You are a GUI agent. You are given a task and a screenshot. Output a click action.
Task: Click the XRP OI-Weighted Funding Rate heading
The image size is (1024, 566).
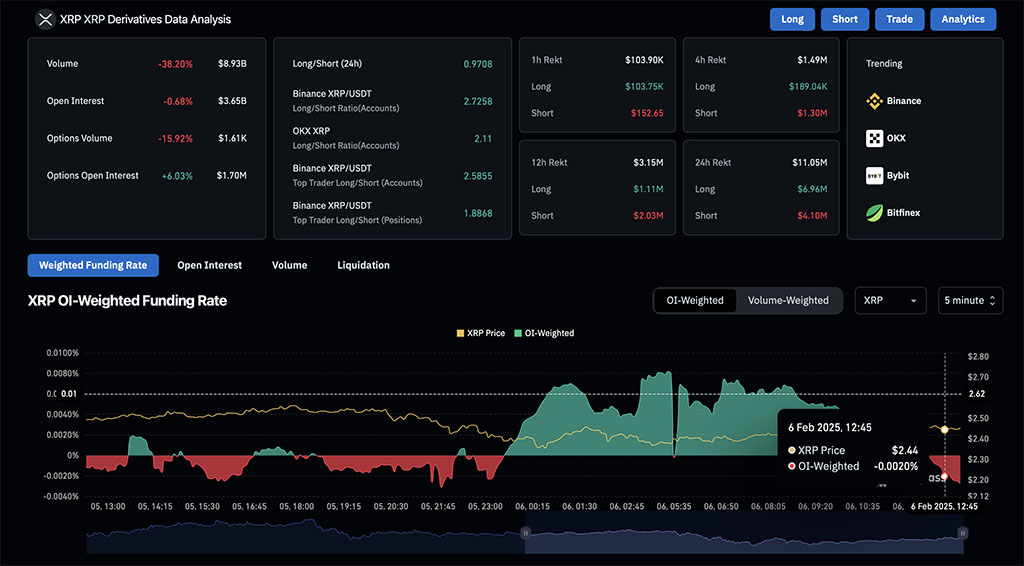[x=127, y=301]
